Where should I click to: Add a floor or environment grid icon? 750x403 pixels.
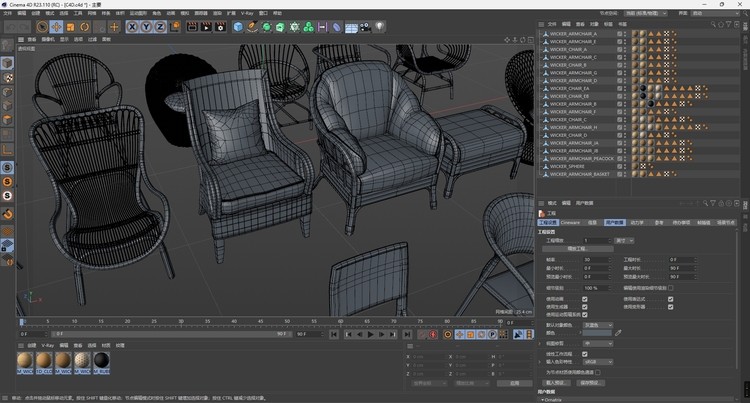pyautogui.click(x=351, y=28)
